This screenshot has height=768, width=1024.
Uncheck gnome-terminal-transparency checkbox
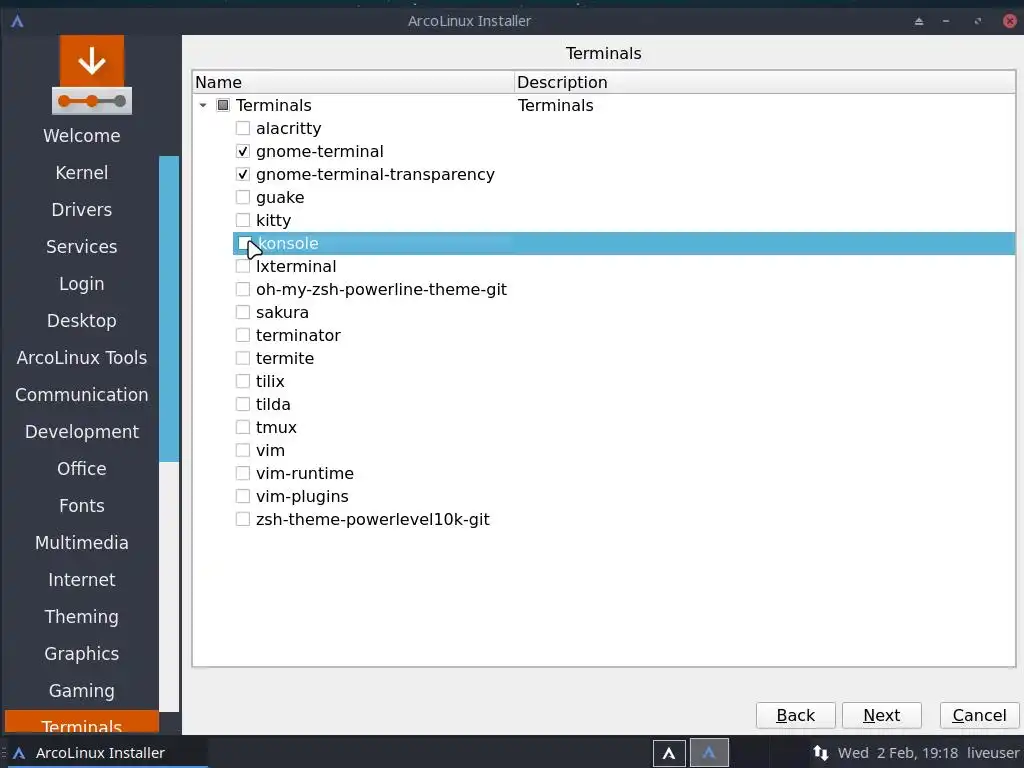pyautogui.click(x=243, y=174)
